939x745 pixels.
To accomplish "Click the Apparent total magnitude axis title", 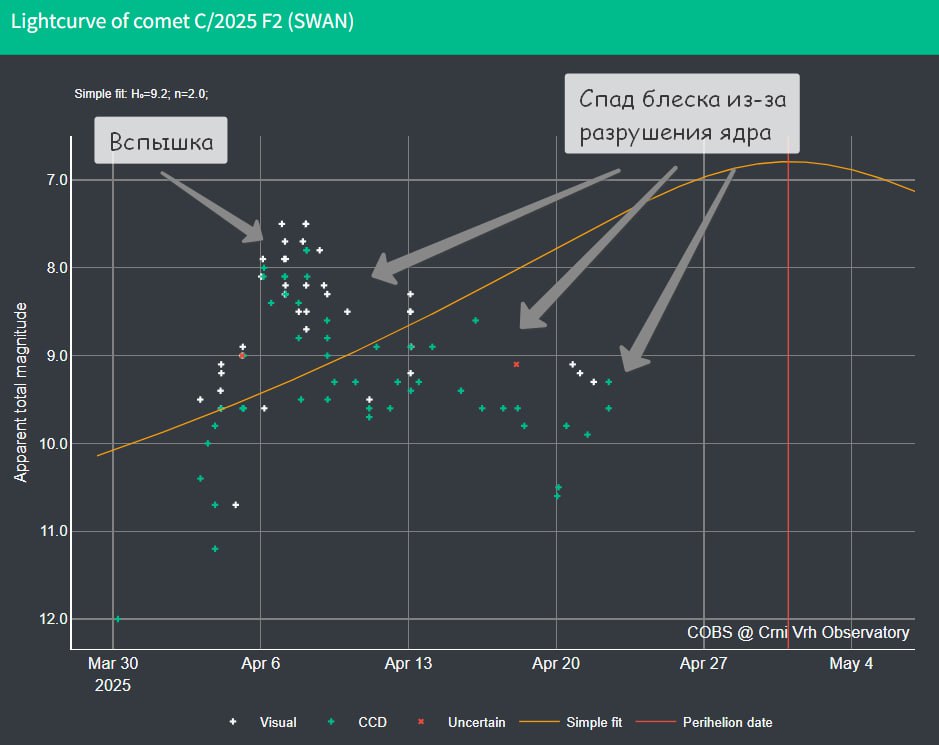I will click(x=20, y=392).
